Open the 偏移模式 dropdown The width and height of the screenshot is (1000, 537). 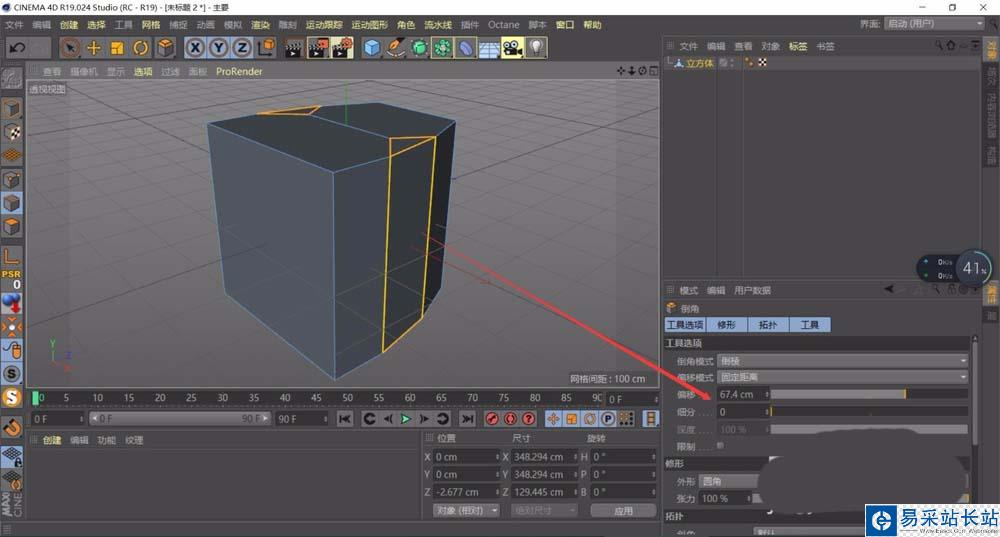(x=842, y=377)
